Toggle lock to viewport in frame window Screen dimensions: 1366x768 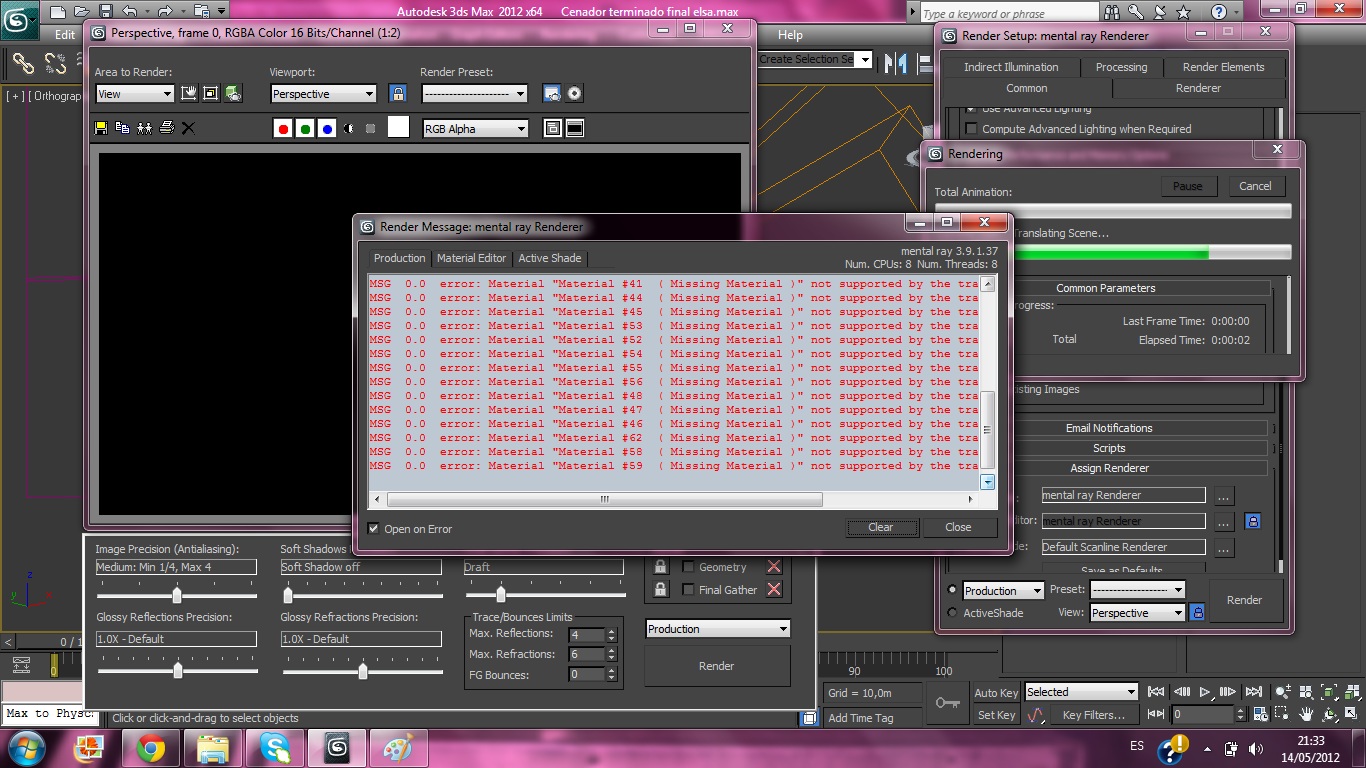(398, 94)
